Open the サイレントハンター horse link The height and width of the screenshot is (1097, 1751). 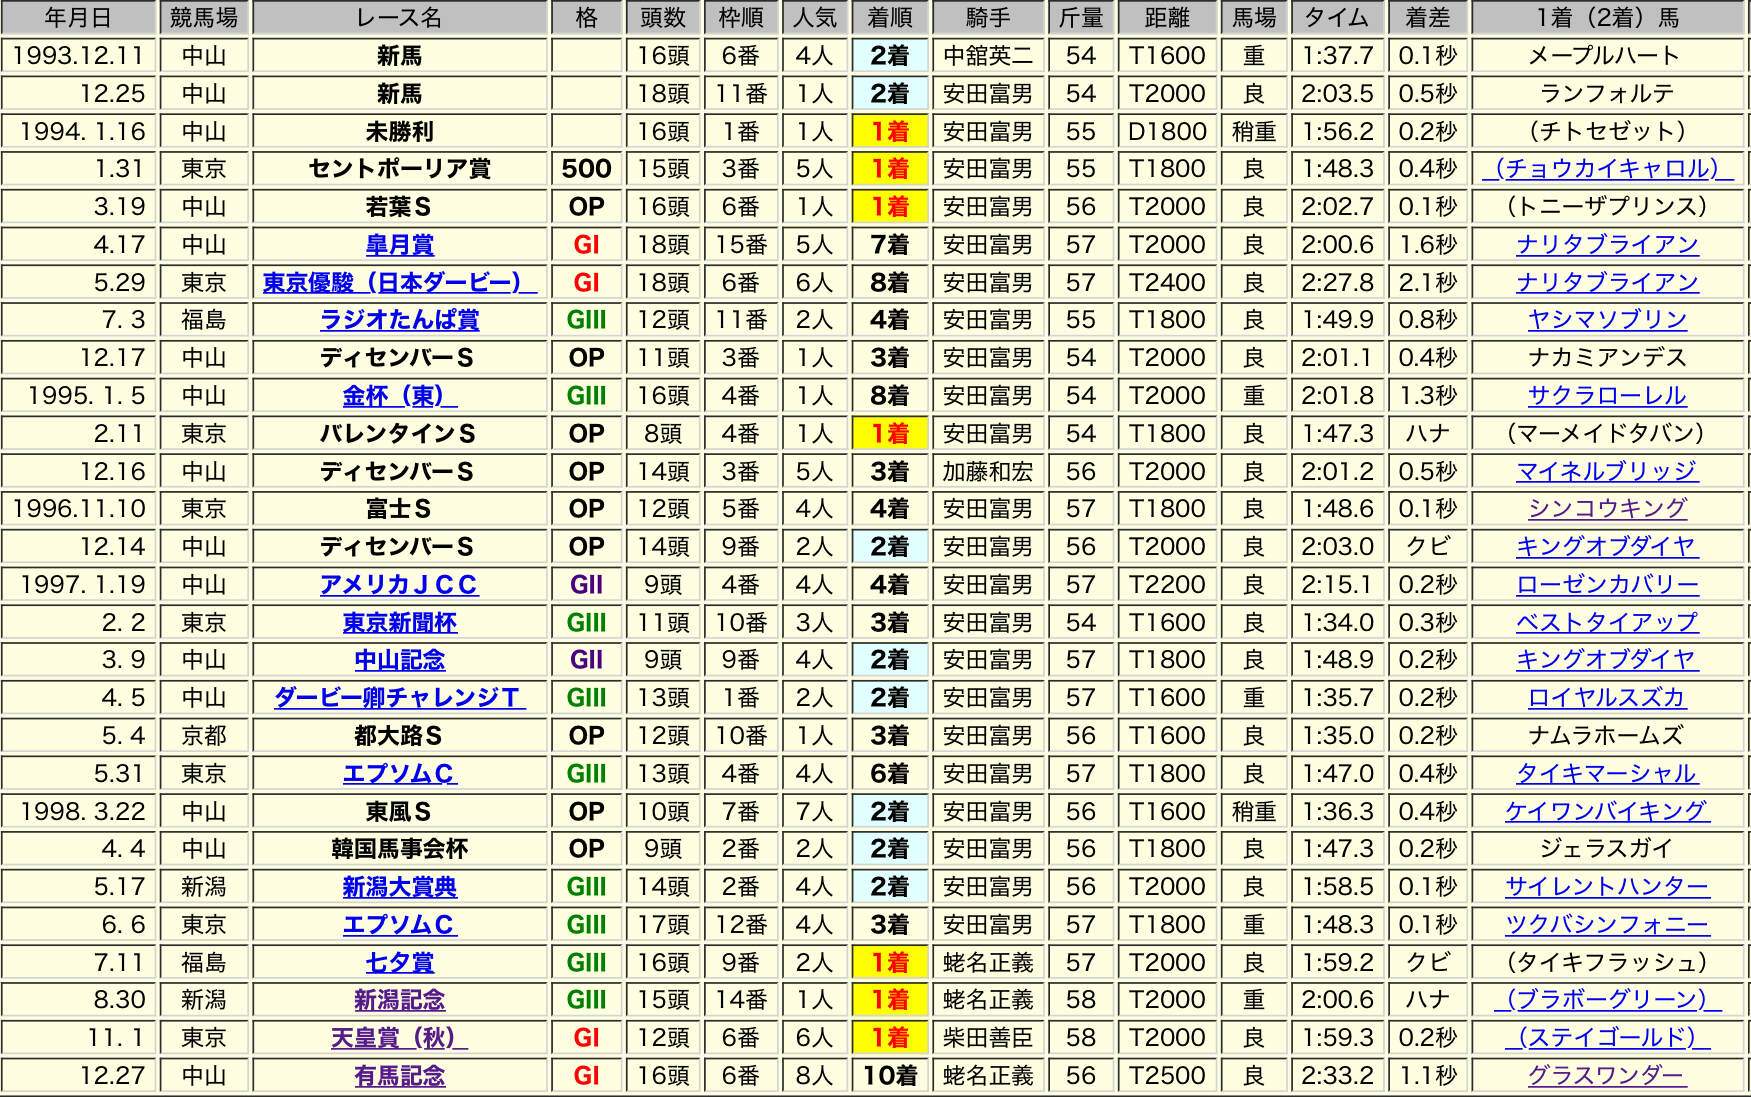point(1606,887)
